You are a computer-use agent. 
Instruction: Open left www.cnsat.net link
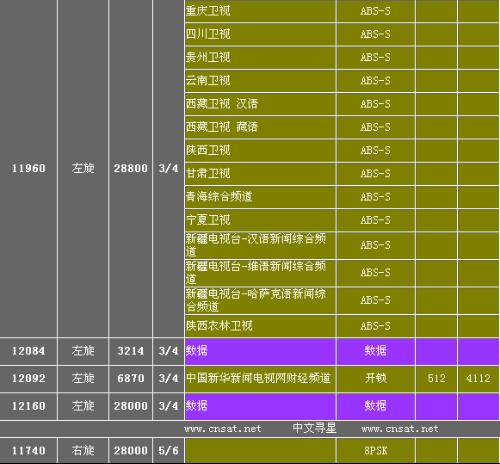(x=223, y=429)
